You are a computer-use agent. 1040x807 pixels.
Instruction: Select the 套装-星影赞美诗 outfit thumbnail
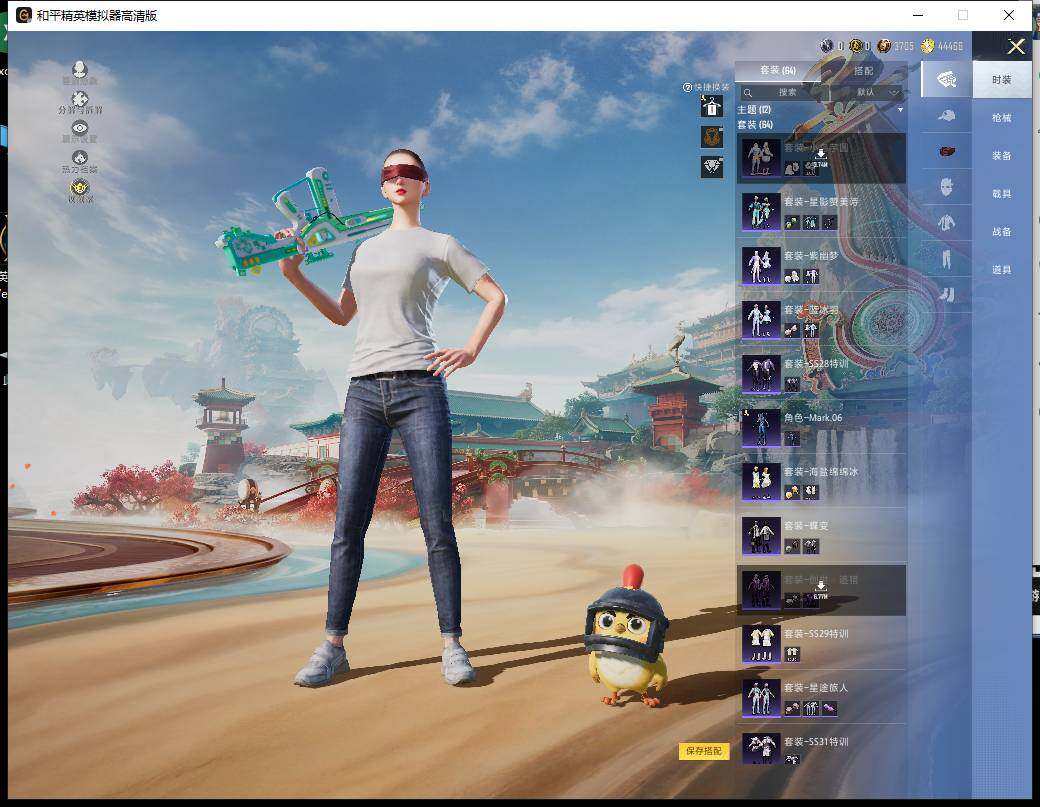pos(761,212)
